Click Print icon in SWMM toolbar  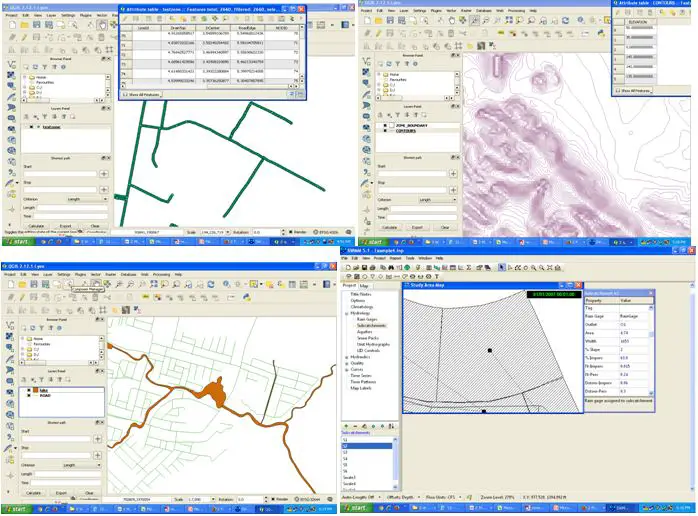point(373,268)
